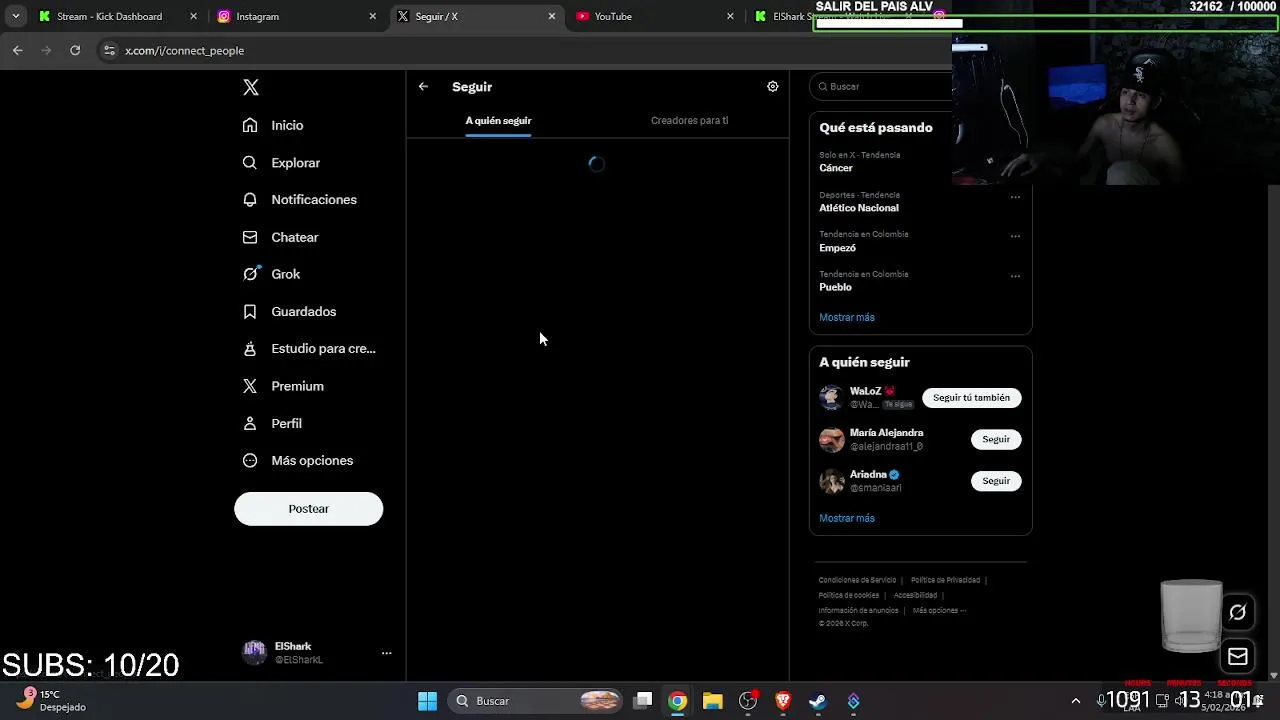Click the address bar URL

coord(184,50)
